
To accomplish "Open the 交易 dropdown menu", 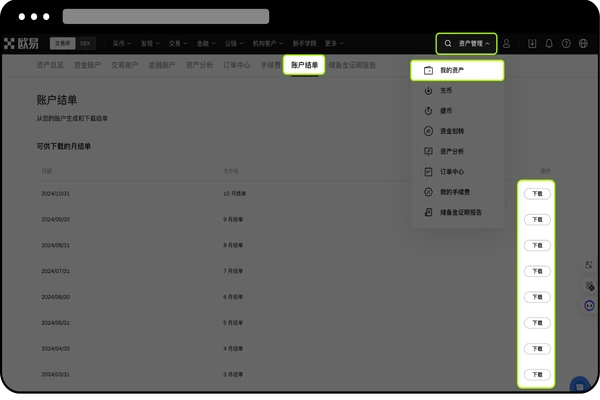I will (x=178, y=44).
